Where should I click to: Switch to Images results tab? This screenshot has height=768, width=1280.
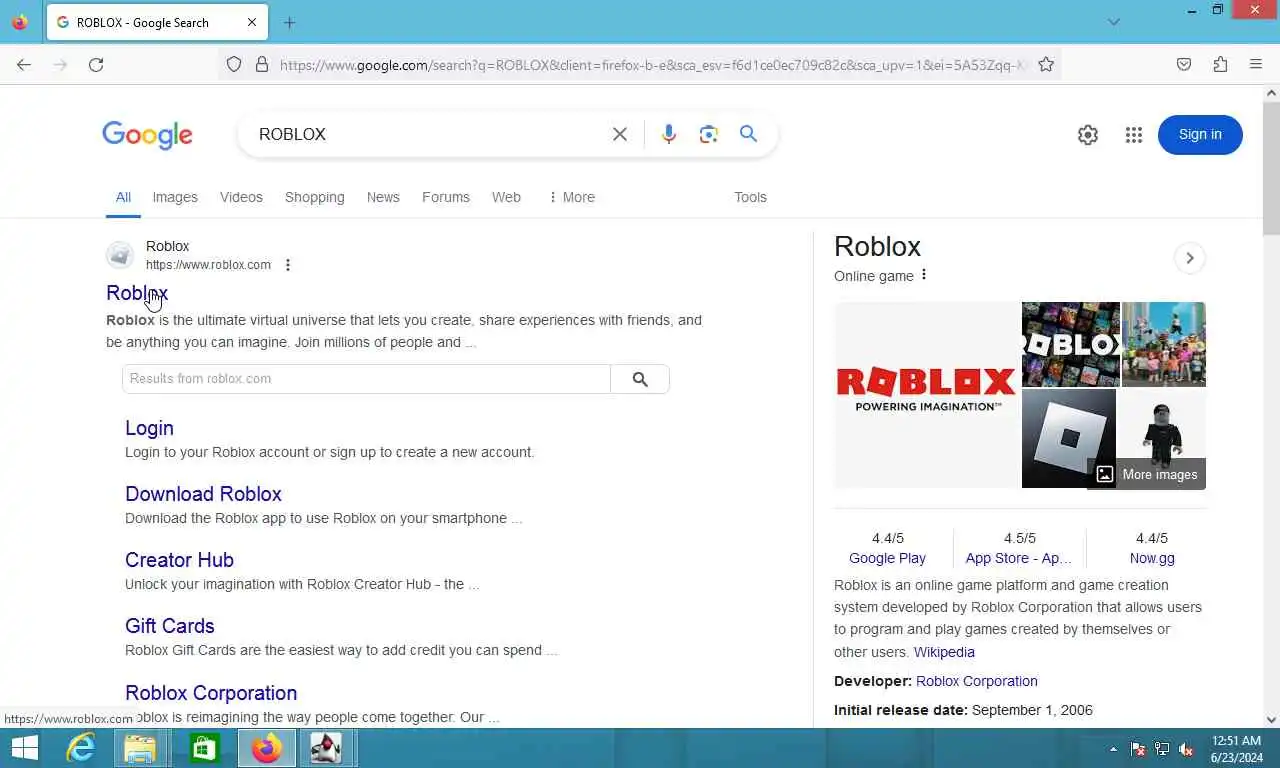pyautogui.click(x=175, y=197)
